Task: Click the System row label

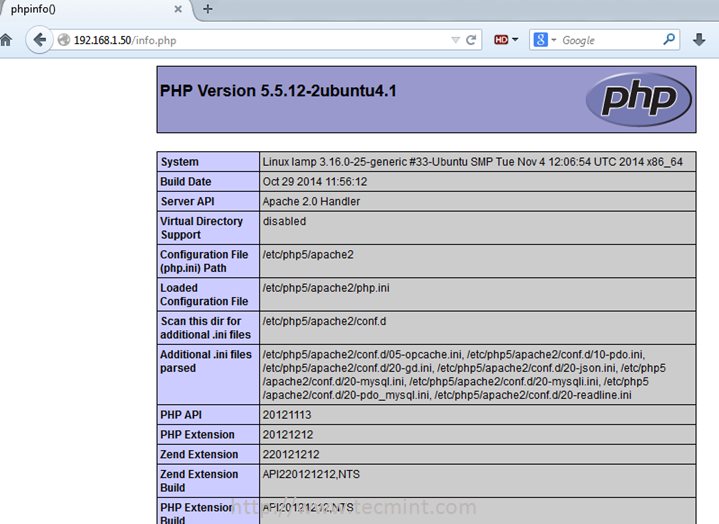Action: click(208, 162)
